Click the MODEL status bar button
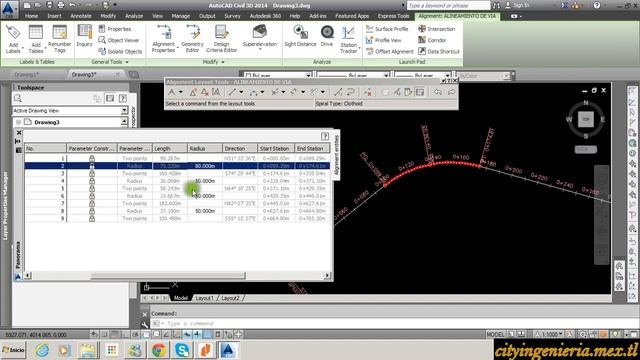The image size is (640, 360). click(496, 334)
